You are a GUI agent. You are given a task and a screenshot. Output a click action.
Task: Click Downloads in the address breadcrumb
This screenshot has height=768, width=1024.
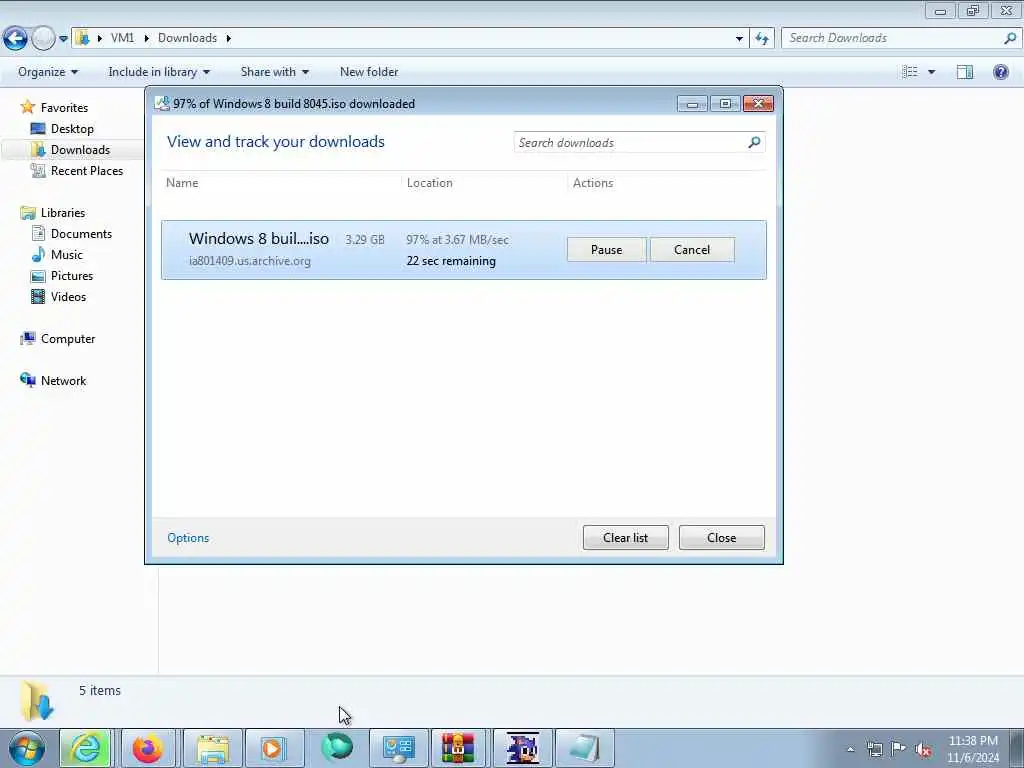(x=187, y=38)
